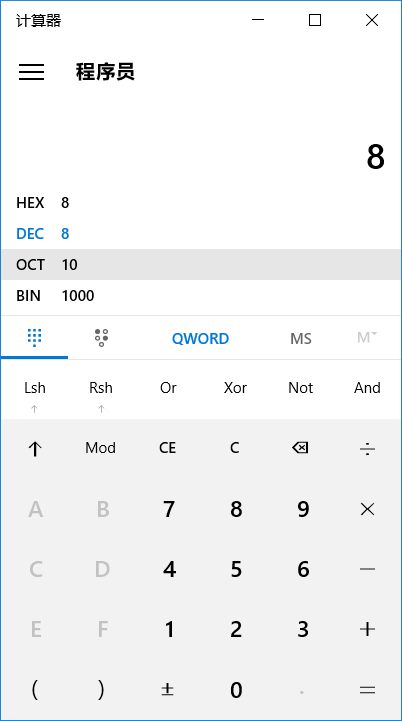
Task: Click the main display value 8
Action: pos(375,157)
